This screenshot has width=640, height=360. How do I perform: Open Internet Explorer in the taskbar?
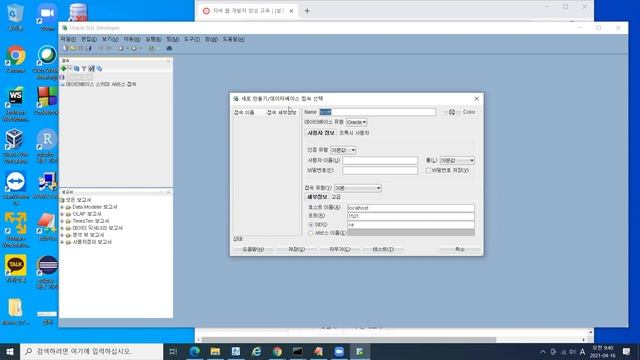(256, 351)
